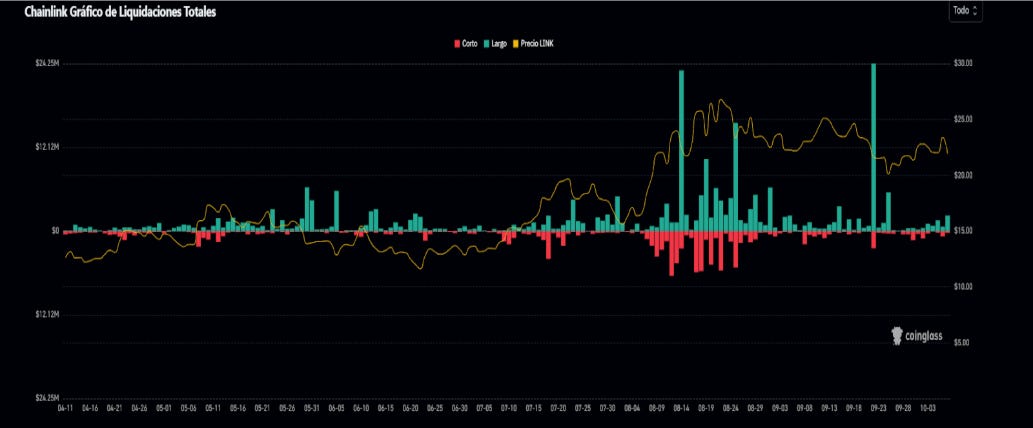Select the 05-16 date label
The image size is (1033, 428).
pyautogui.click(x=238, y=408)
